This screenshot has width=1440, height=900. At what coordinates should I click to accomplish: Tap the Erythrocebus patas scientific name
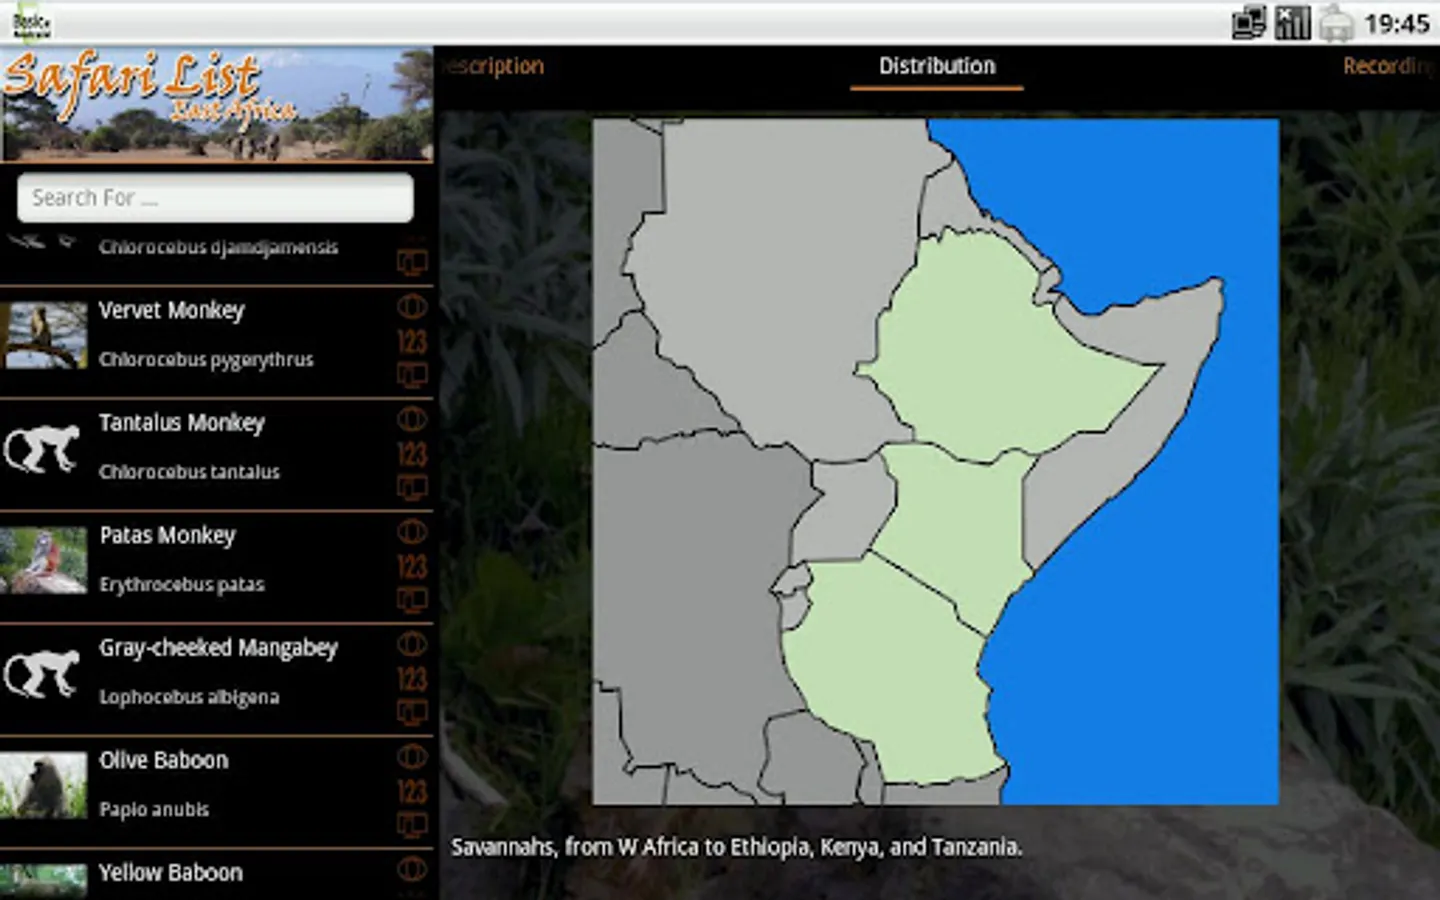(x=182, y=585)
